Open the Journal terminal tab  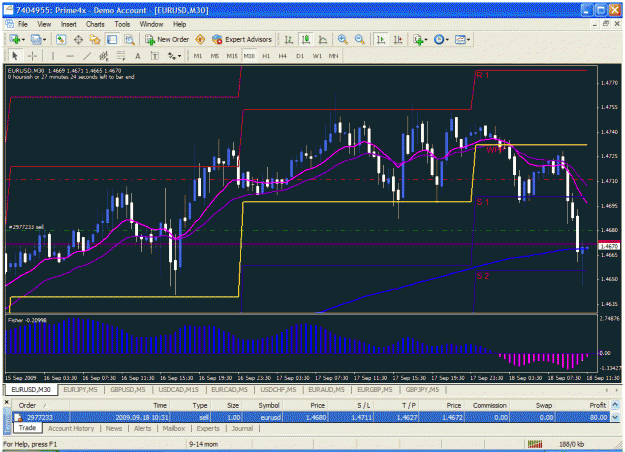pos(242,428)
